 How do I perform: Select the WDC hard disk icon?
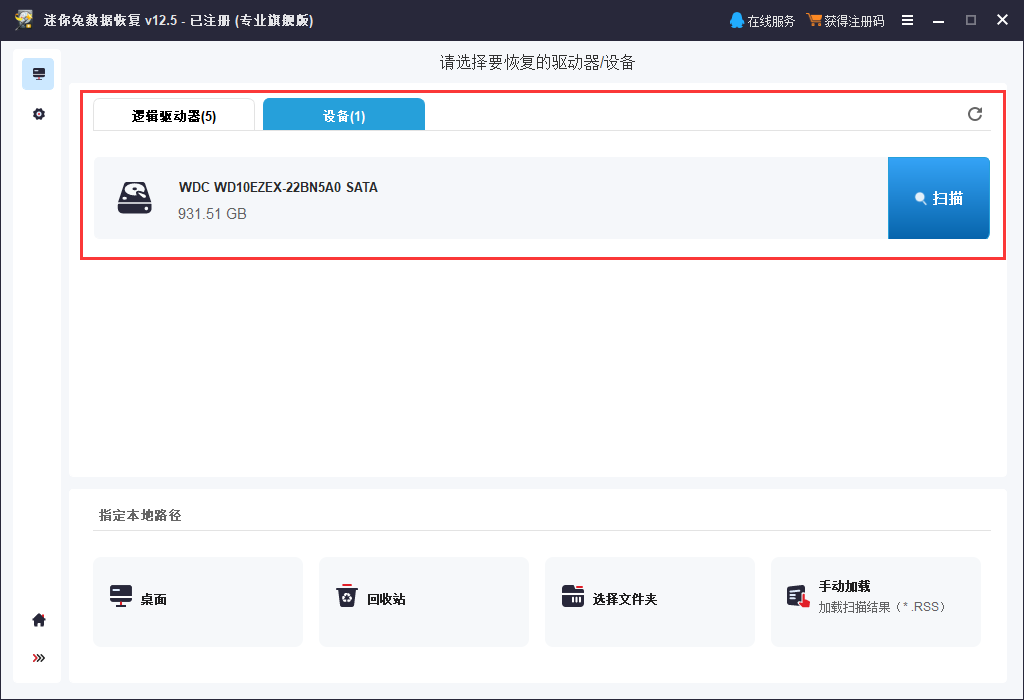(x=135, y=198)
